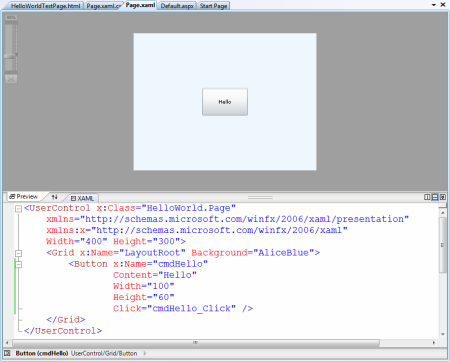Image resolution: width=450 pixels, height=362 pixels.
Task: Select Button (cmdHello) in the tag navigator
Action: [x=42, y=353]
